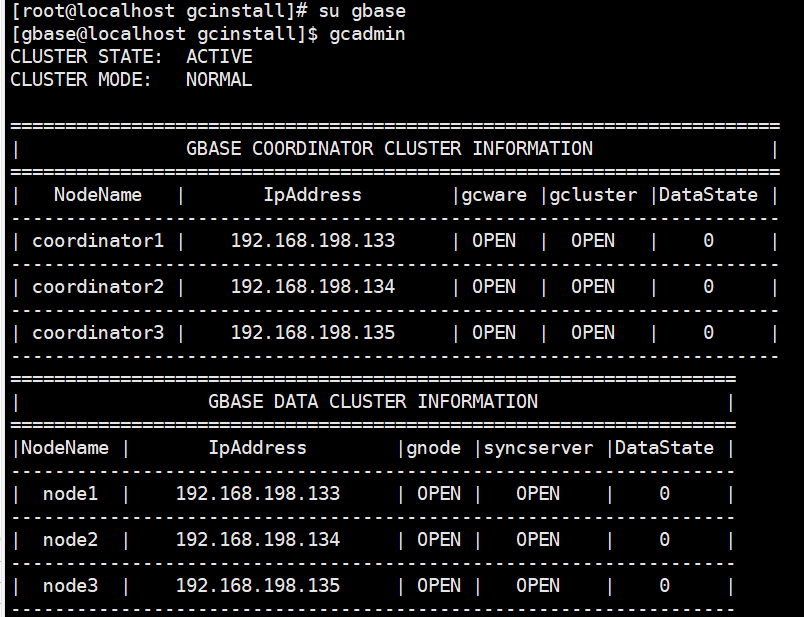The image size is (804, 617).
Task: Click the gcluster column header
Action: point(593,195)
